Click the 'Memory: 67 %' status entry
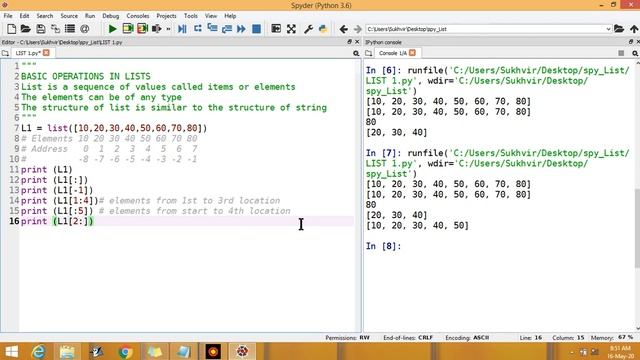This screenshot has width=640, height=360. [612, 338]
